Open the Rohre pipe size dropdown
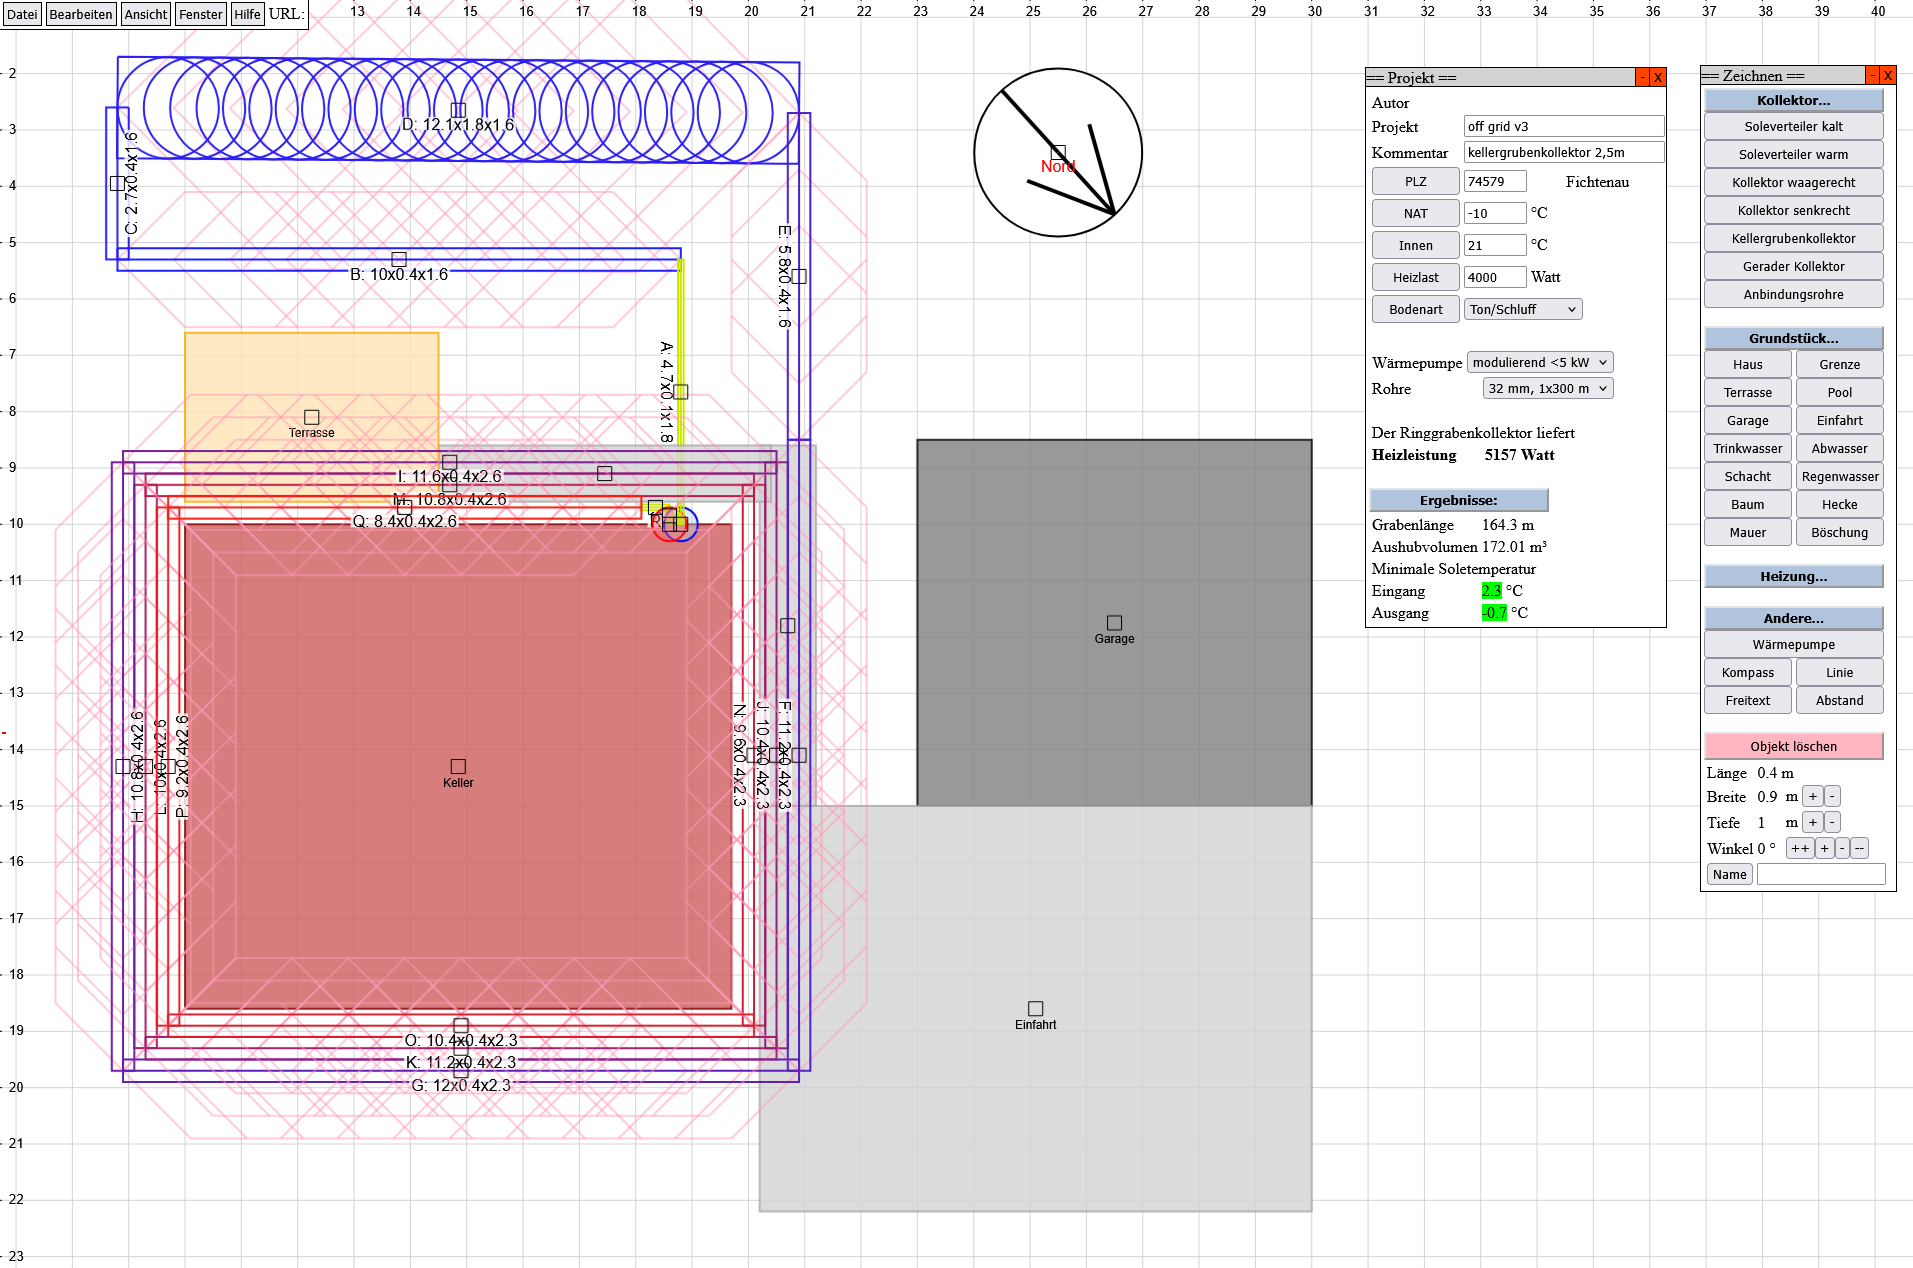 coord(1547,389)
